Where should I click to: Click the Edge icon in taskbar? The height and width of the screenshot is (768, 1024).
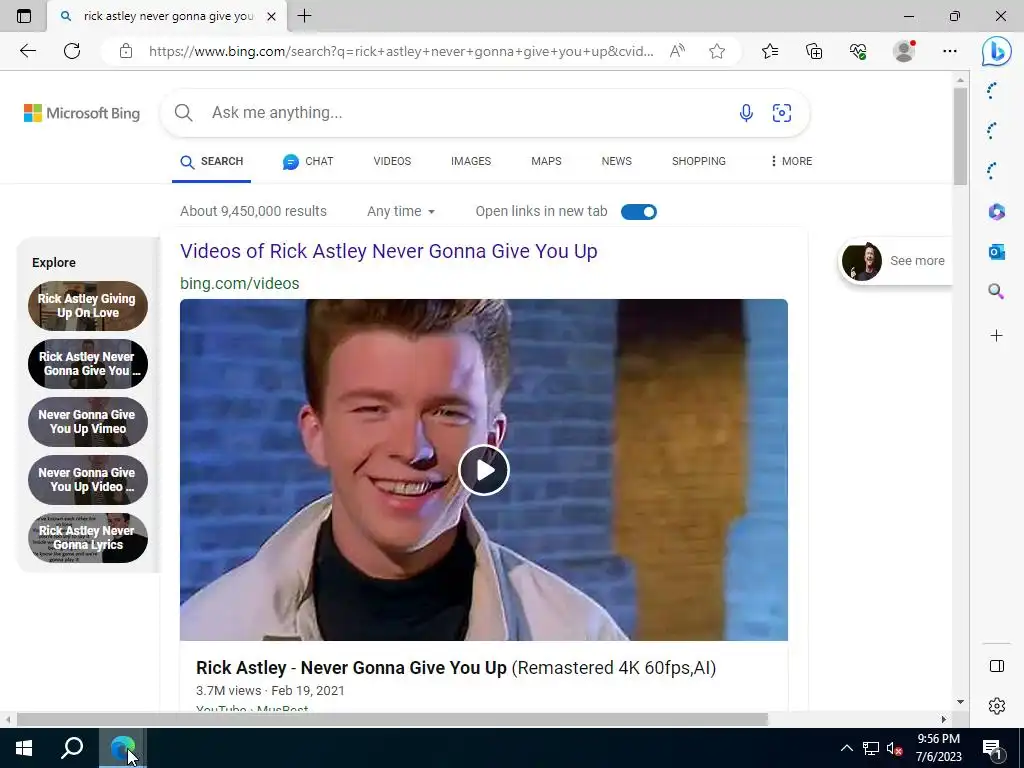click(122, 748)
